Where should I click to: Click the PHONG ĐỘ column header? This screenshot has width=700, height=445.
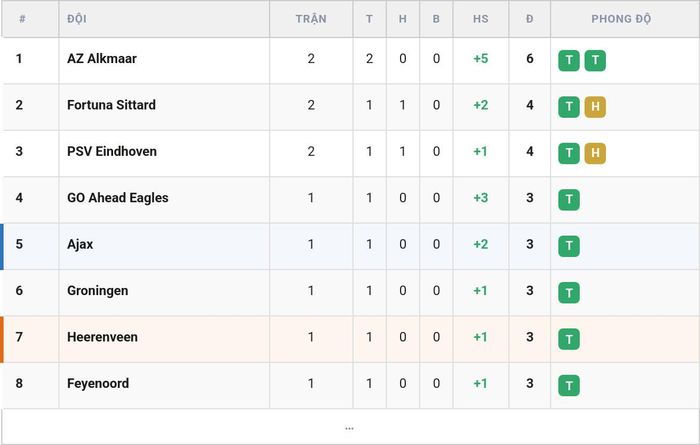point(621,19)
